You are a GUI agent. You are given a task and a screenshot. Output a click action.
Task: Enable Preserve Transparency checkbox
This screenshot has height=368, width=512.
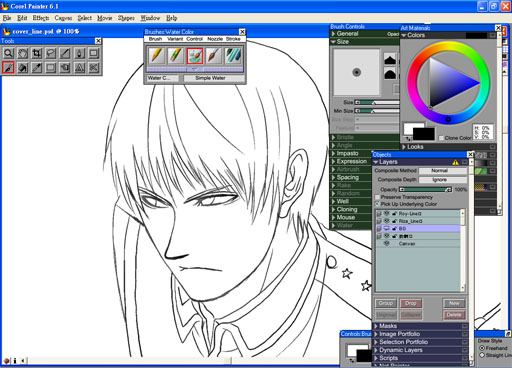(x=377, y=197)
